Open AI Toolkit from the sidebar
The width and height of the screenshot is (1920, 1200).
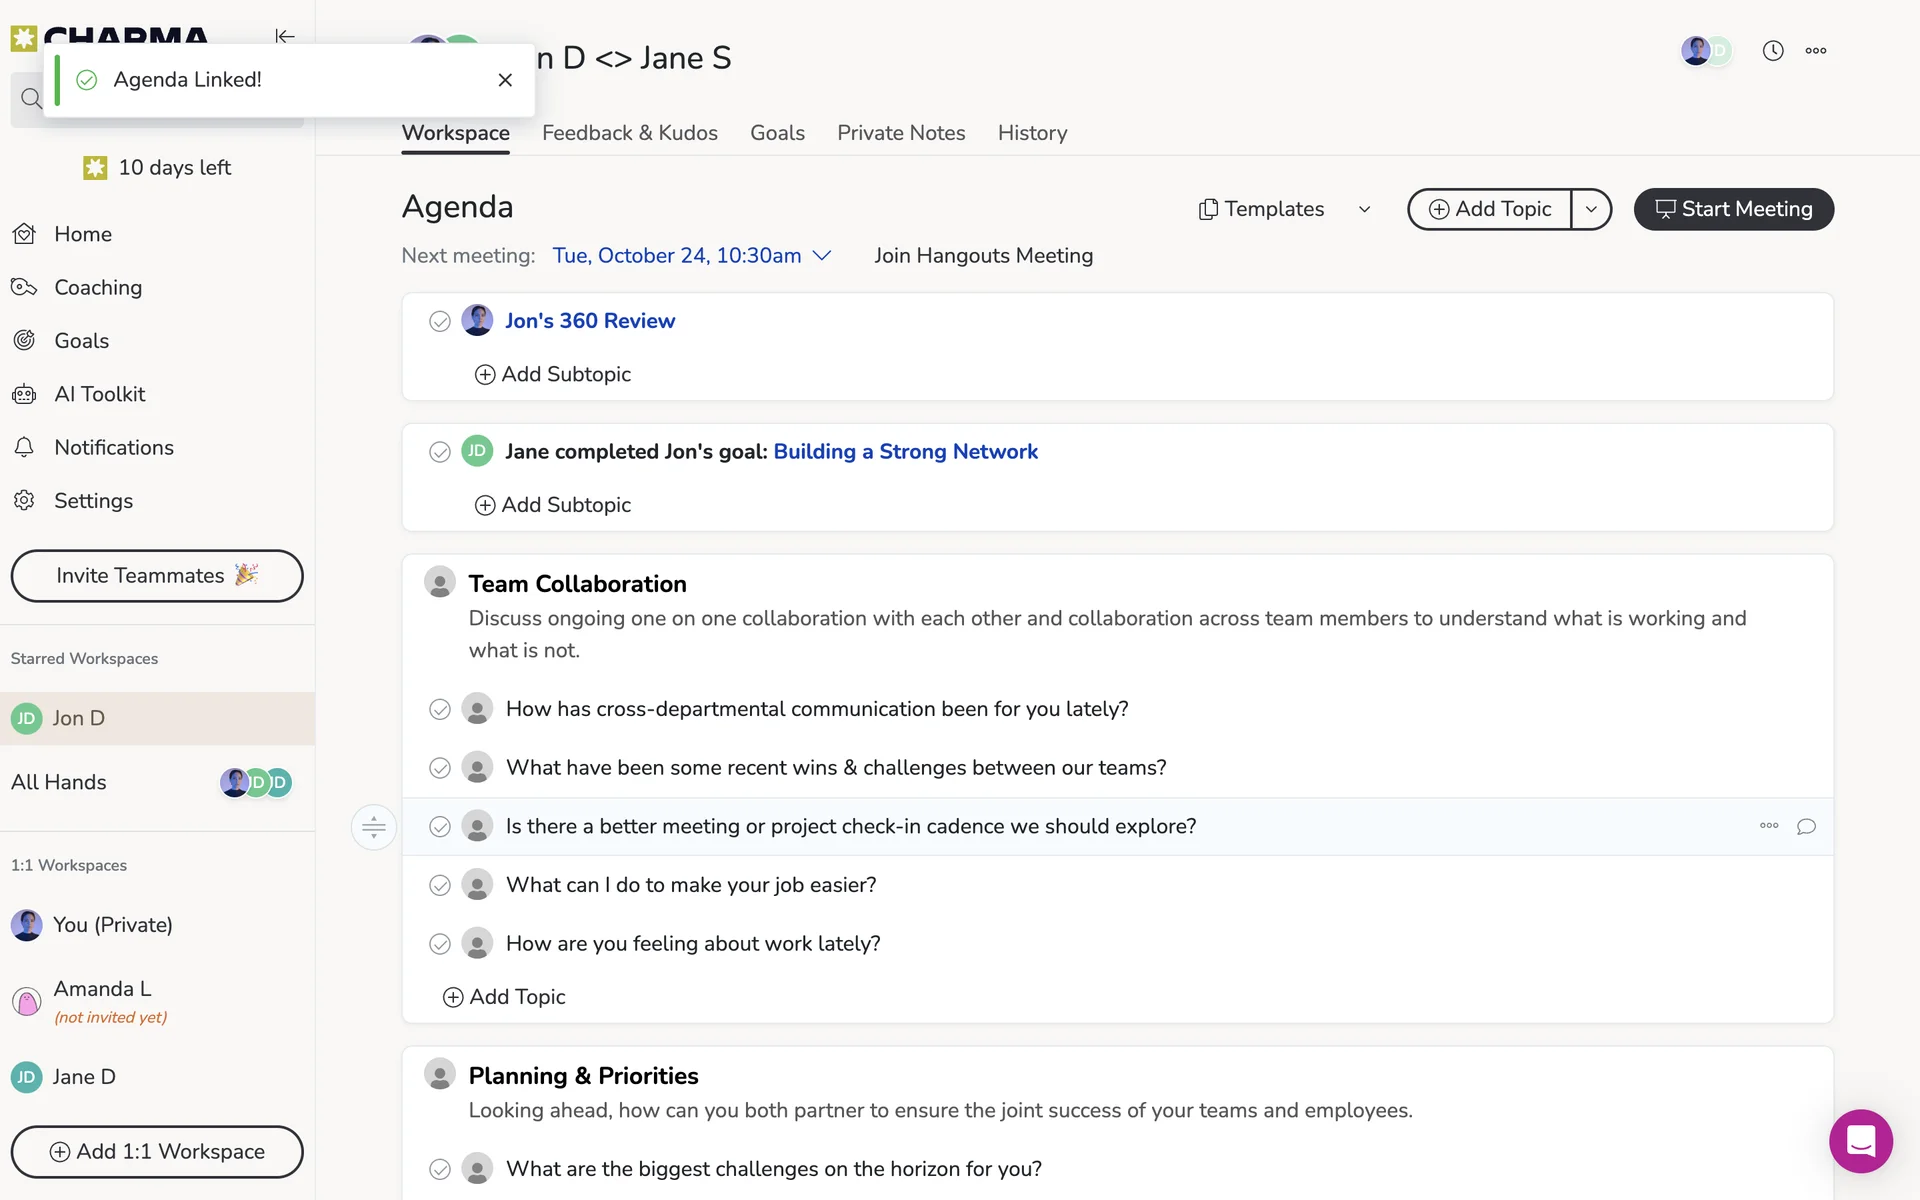[99, 394]
